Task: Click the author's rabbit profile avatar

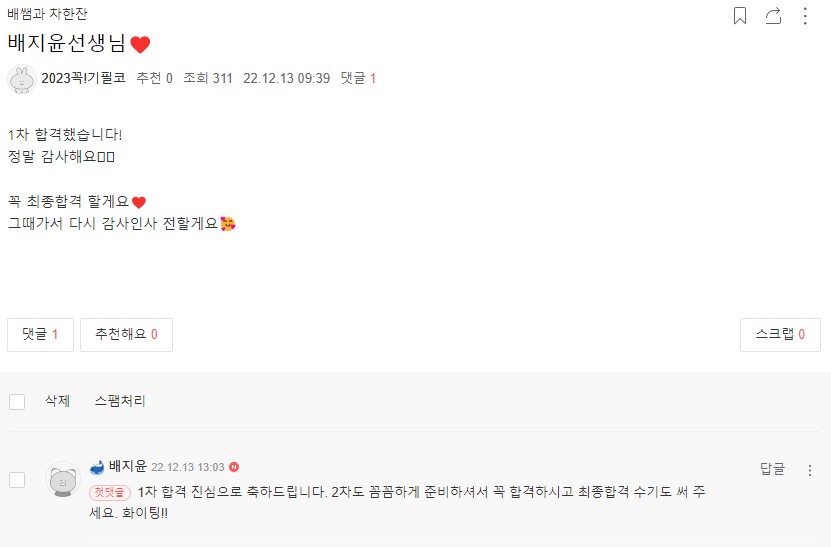Action: click(21, 78)
